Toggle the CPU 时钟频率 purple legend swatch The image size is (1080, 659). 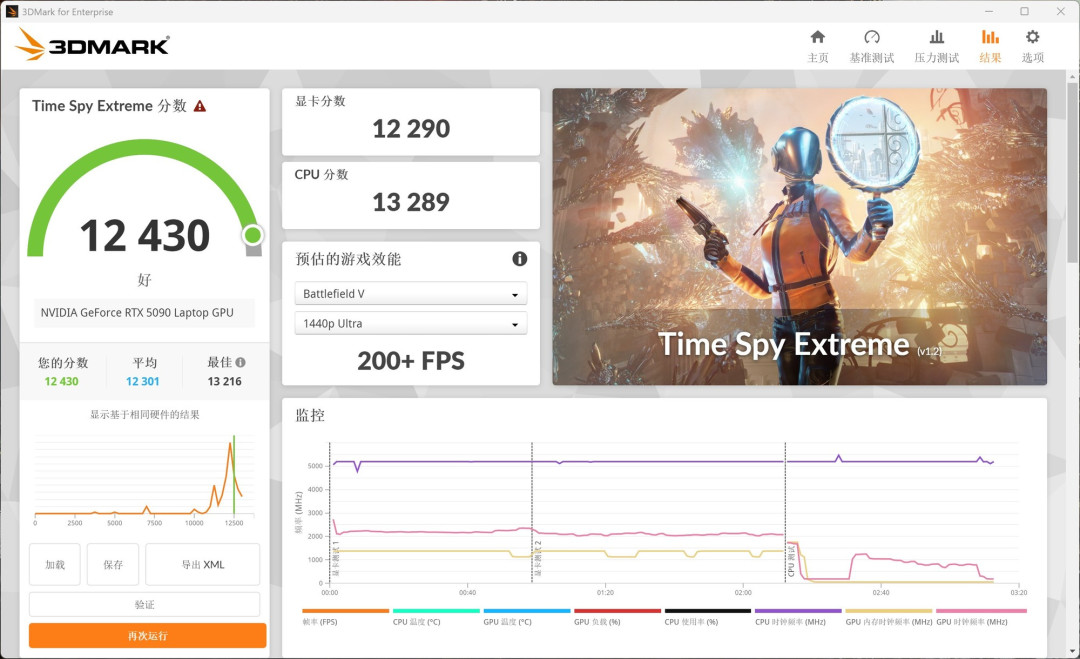(798, 611)
